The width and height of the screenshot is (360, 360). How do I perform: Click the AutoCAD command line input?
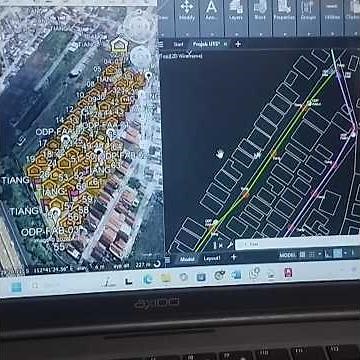(297, 244)
